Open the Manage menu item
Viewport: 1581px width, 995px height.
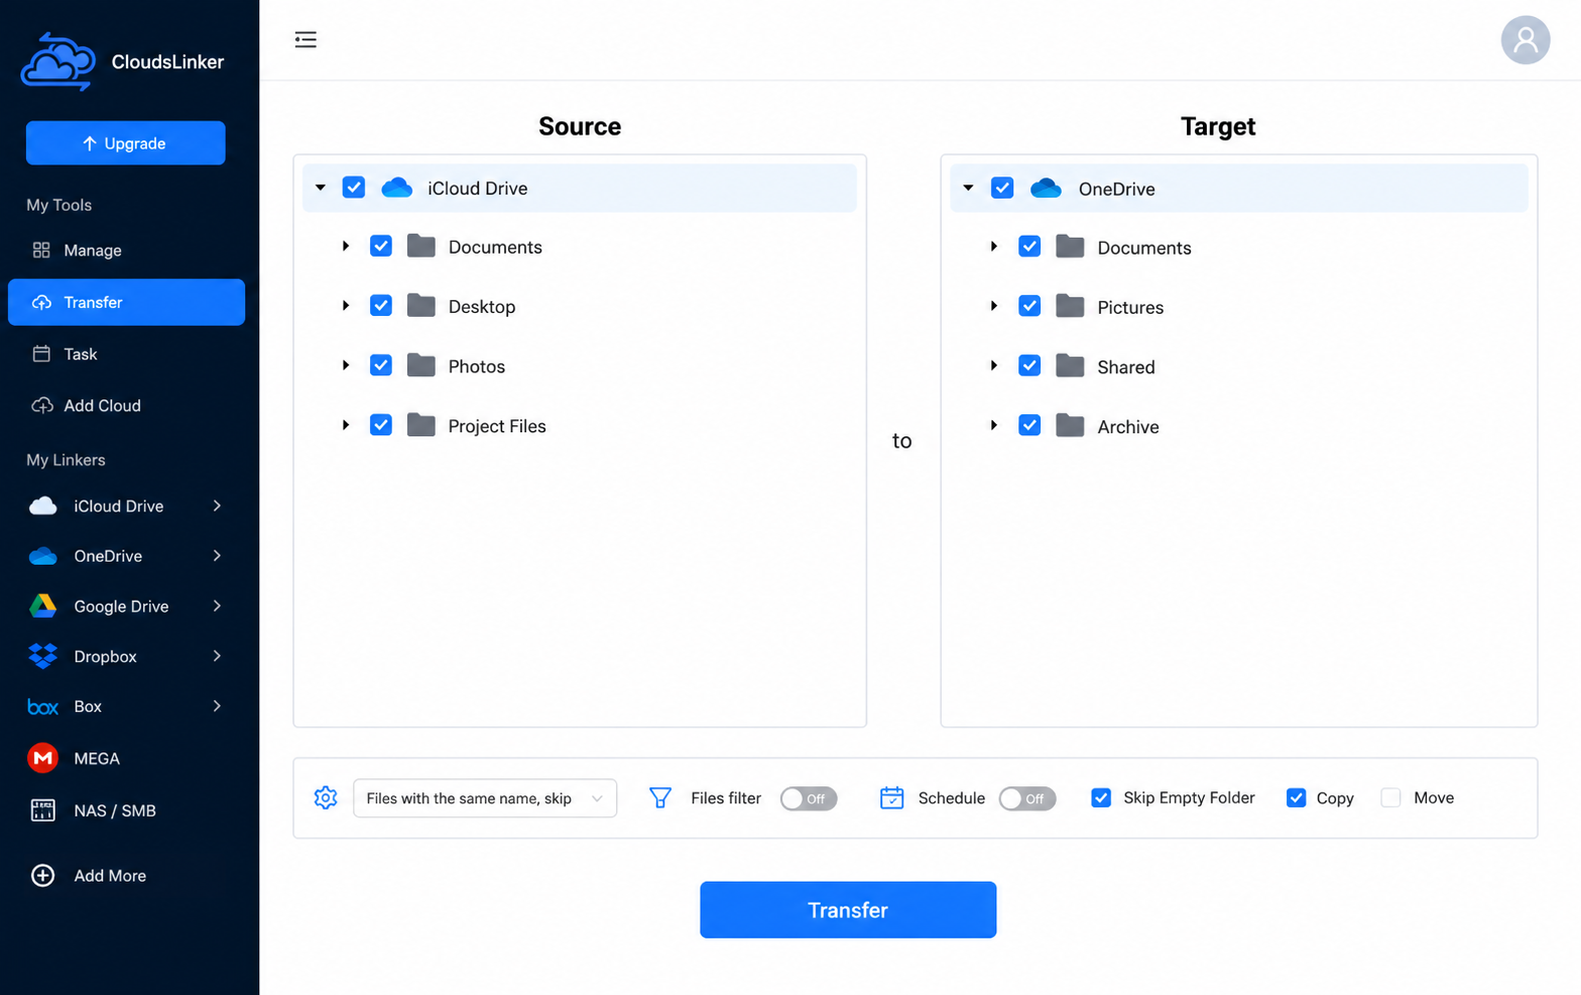126,250
